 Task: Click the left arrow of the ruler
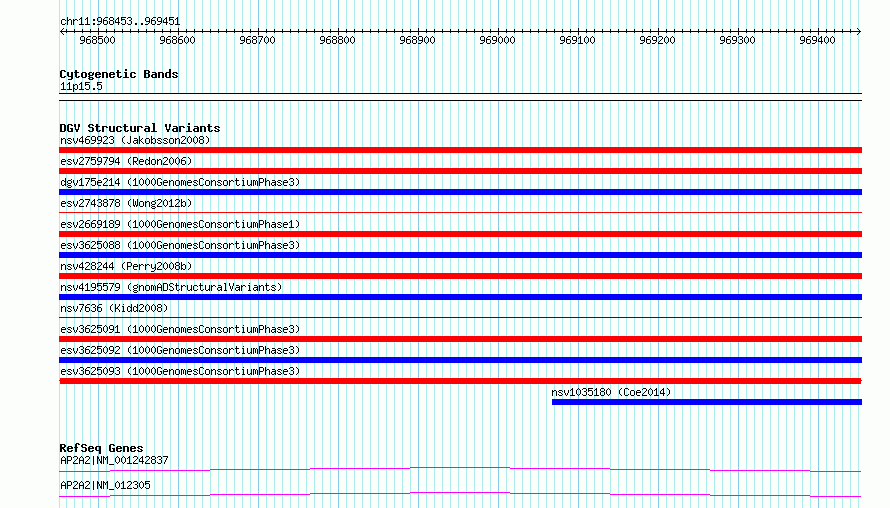[x=62, y=31]
